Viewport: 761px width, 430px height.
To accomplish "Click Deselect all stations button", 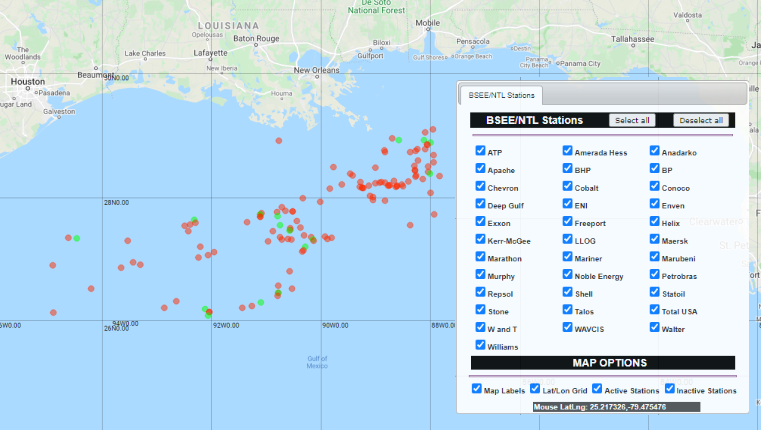I will click(x=701, y=120).
